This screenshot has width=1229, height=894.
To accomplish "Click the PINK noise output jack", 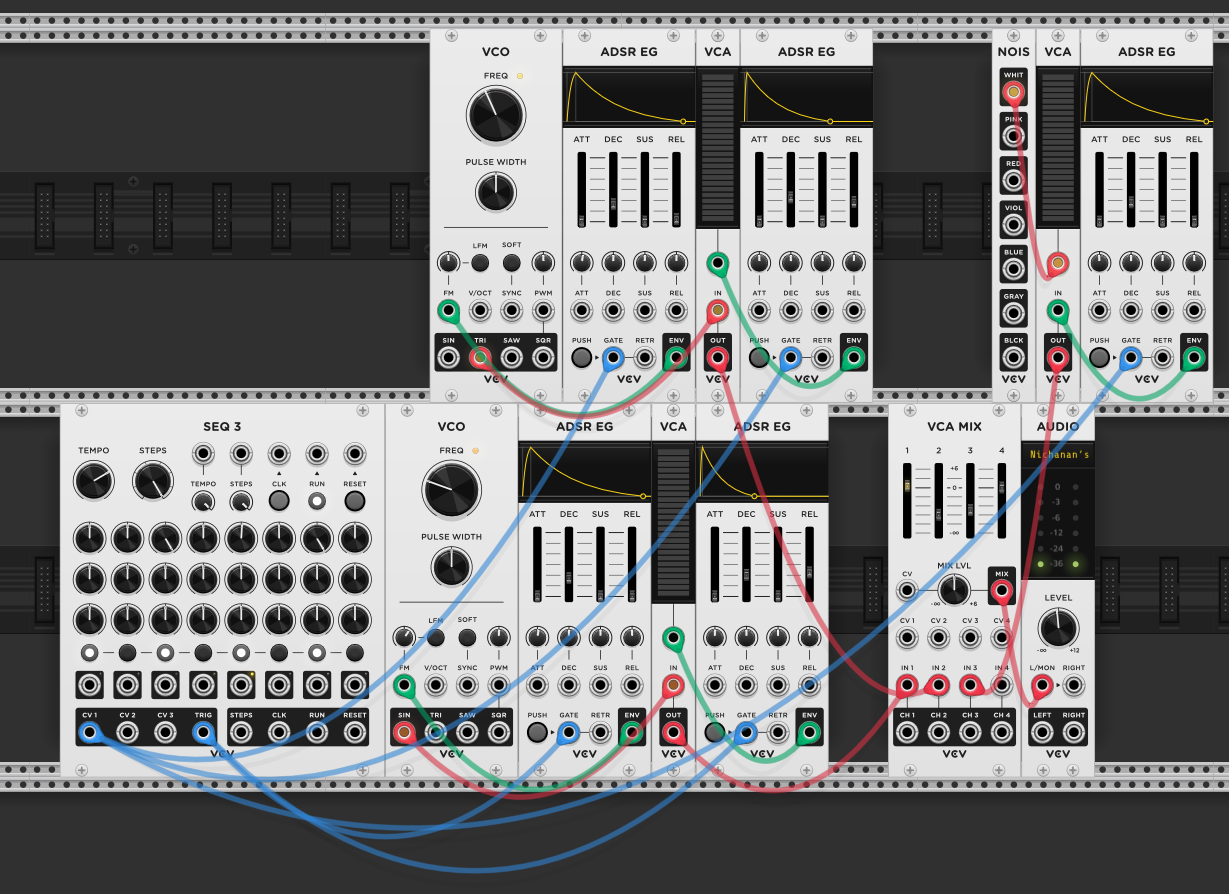I will tap(1014, 137).
